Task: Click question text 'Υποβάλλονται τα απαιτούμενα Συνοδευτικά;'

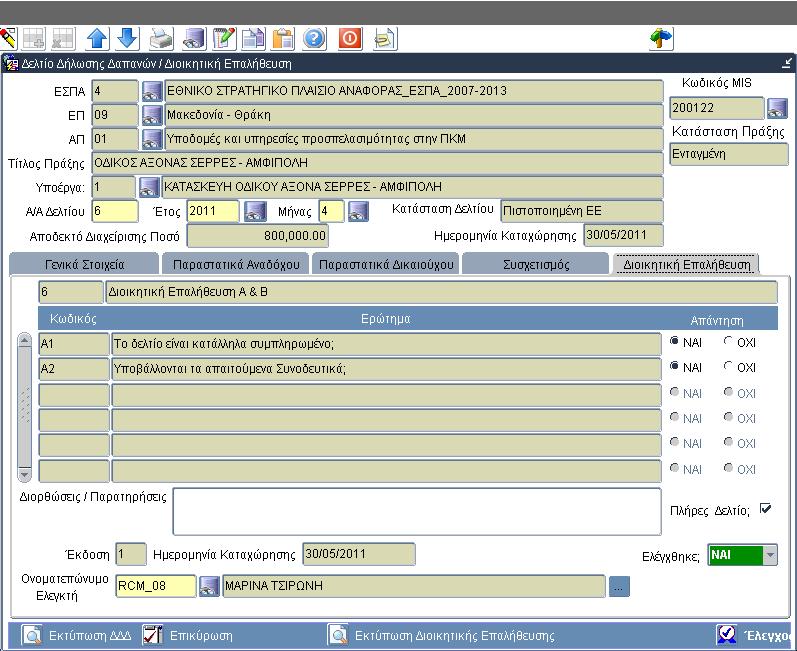Action: point(229,369)
